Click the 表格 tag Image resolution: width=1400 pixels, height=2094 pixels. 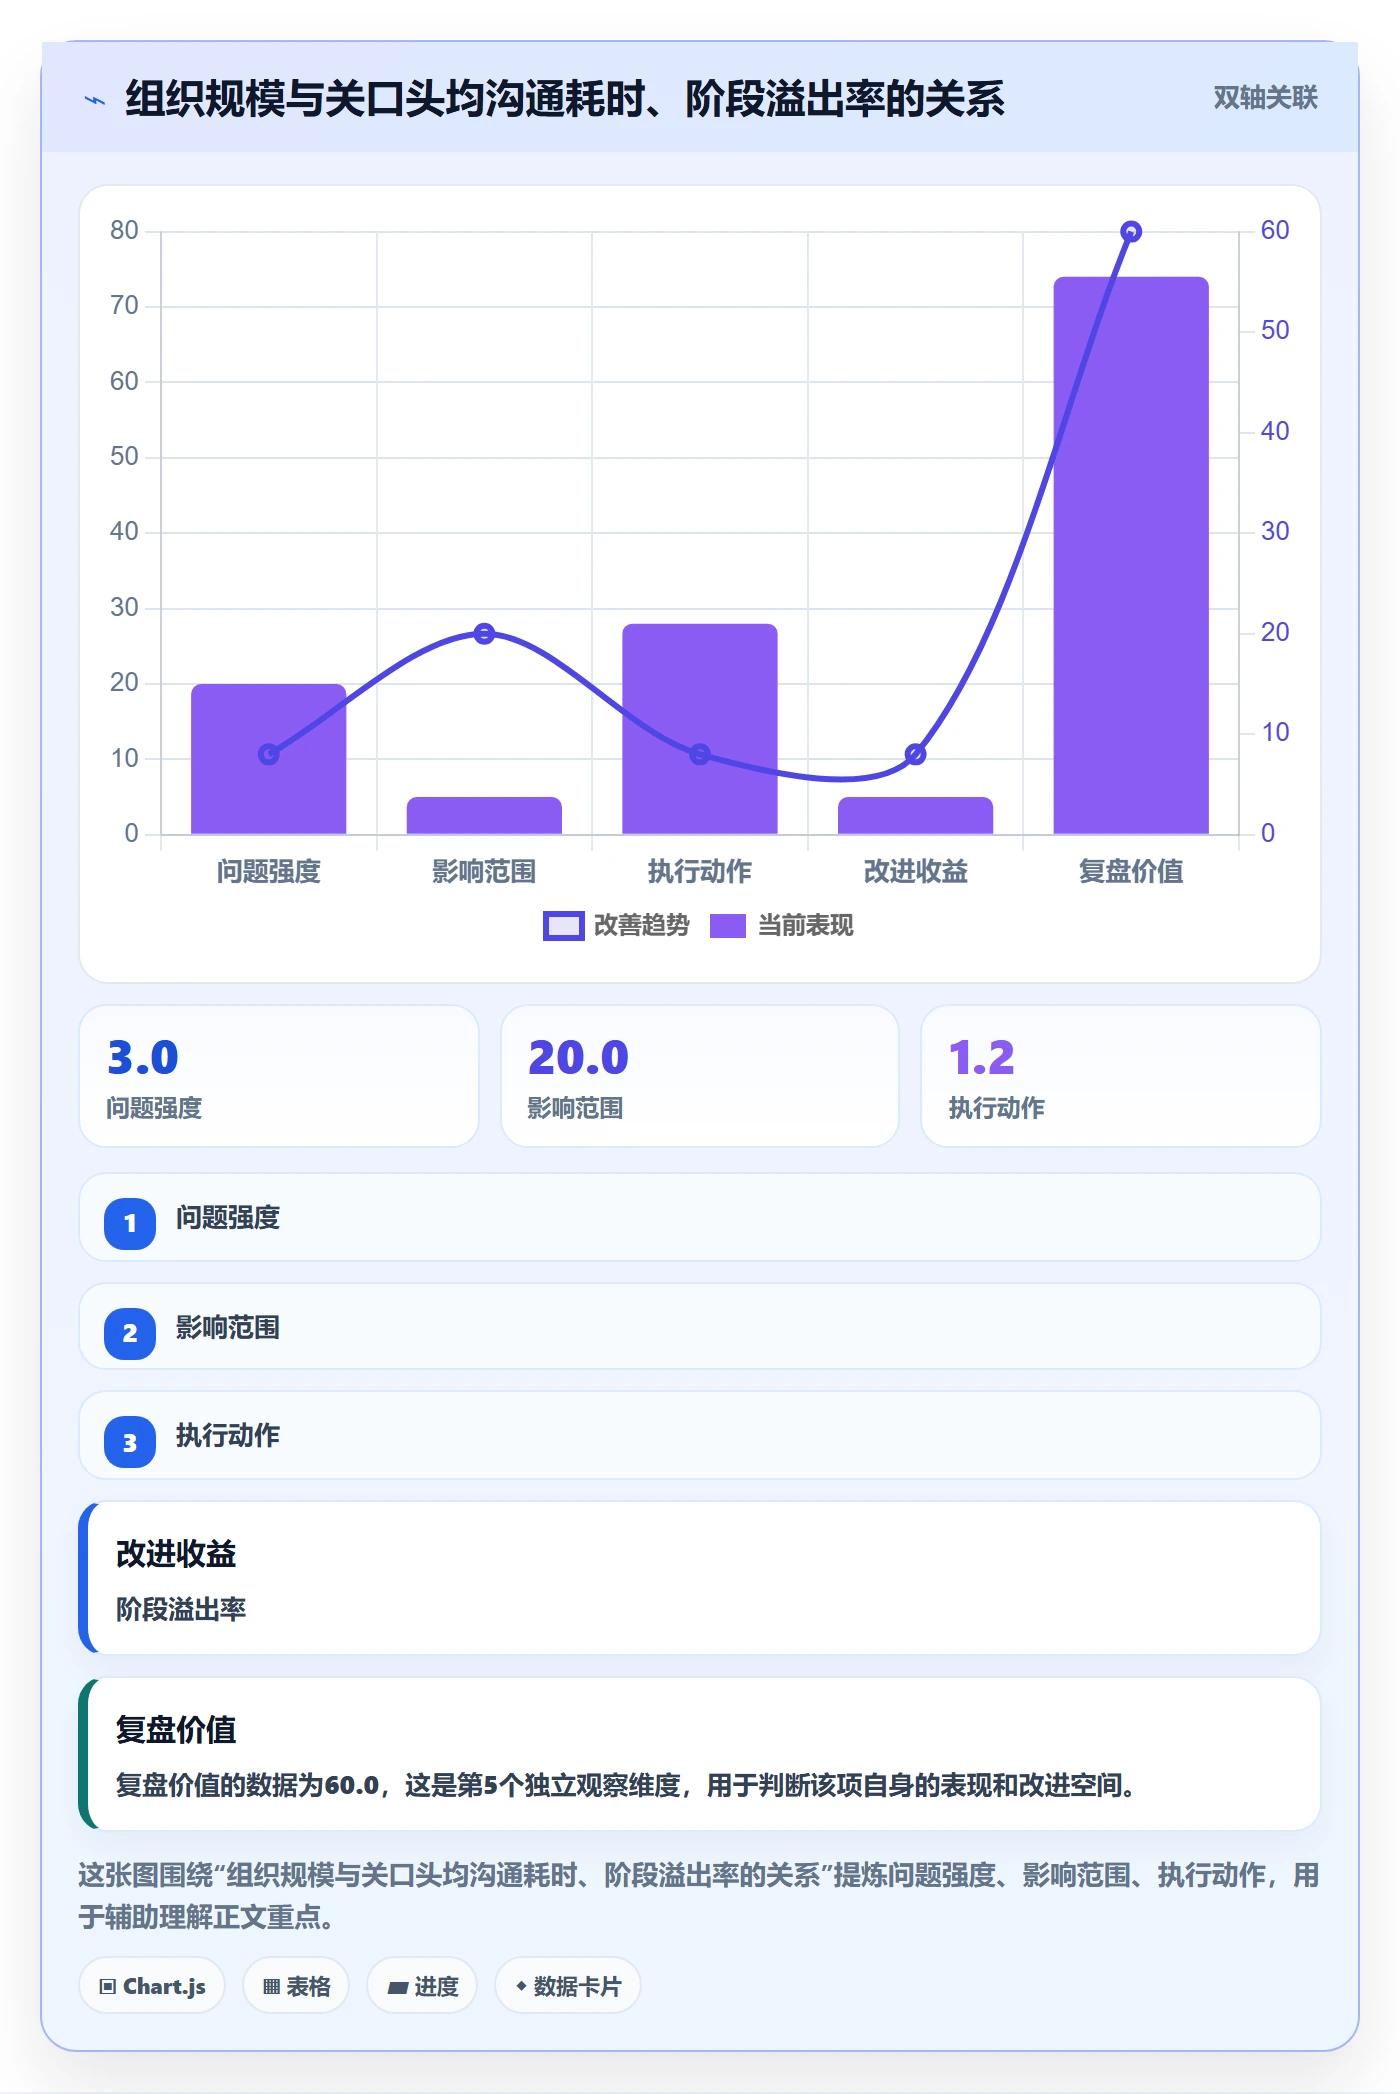pyautogui.click(x=296, y=1986)
